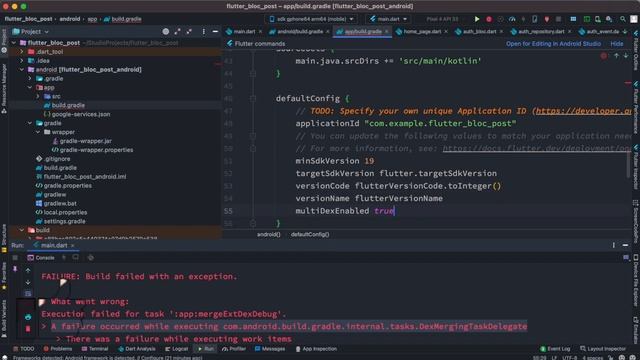Collapse the build folder in tree
This screenshot has width=640, height=360.
[22, 230]
